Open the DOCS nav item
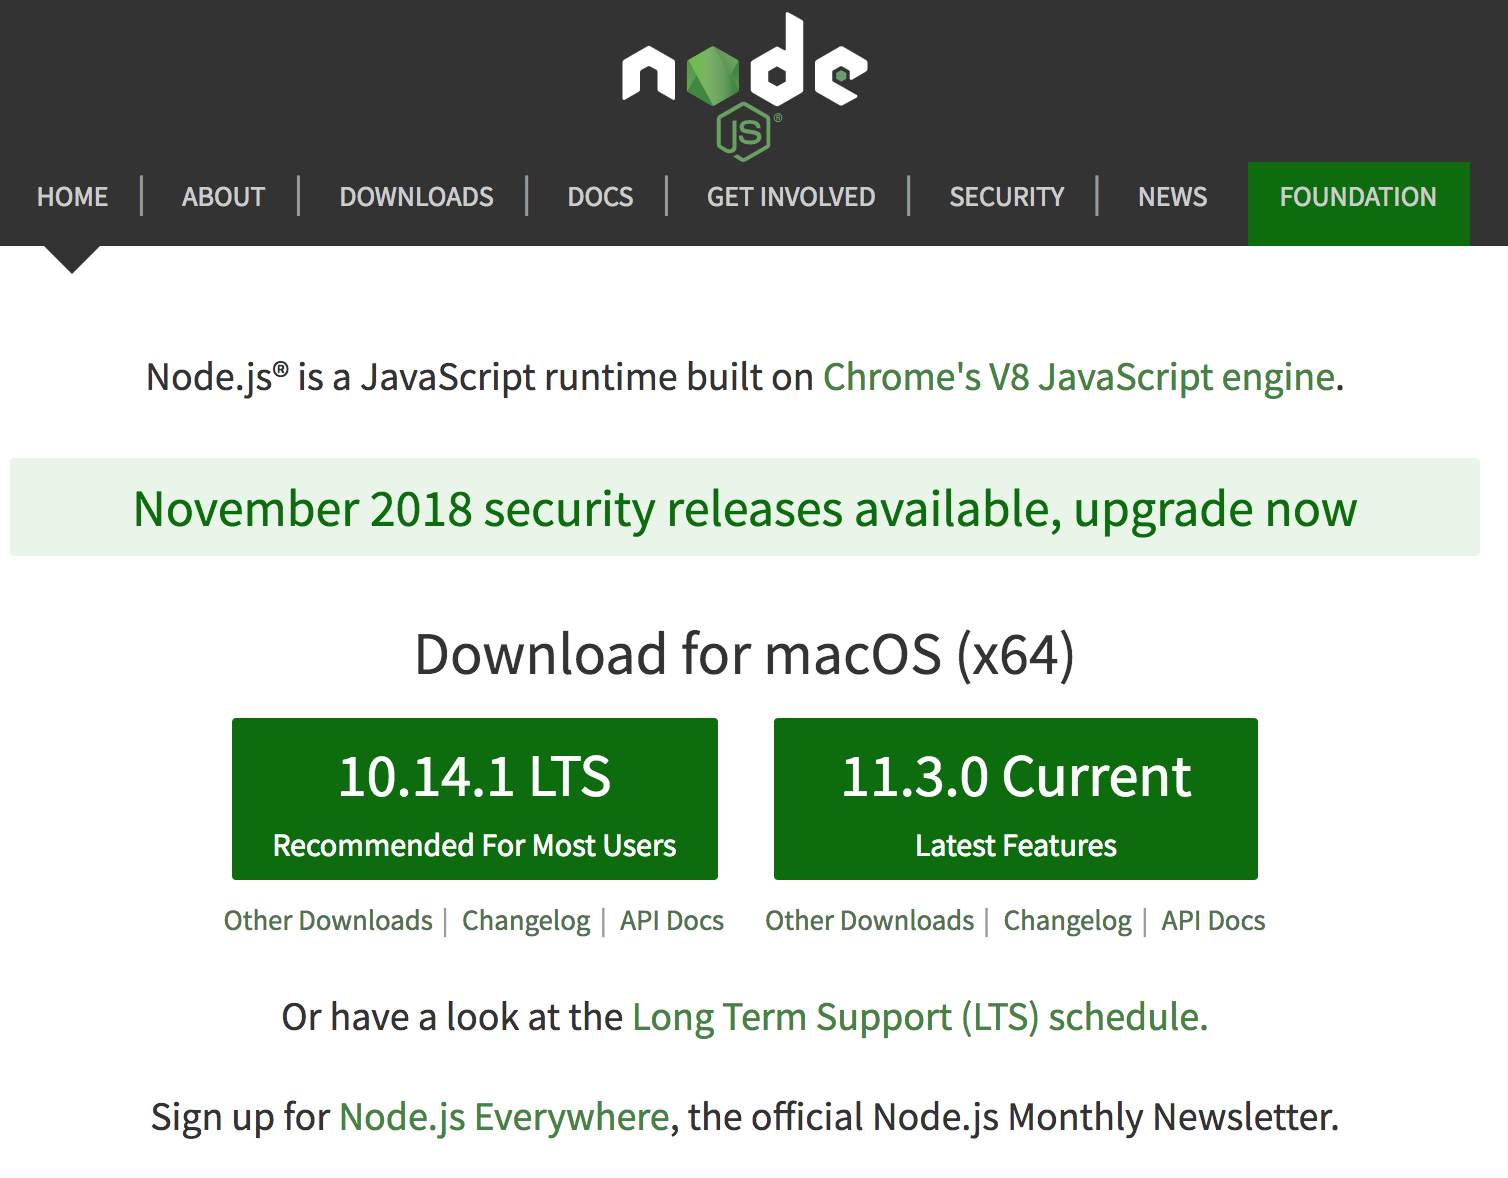Screen dimensions: 1508x1178 click(600, 197)
